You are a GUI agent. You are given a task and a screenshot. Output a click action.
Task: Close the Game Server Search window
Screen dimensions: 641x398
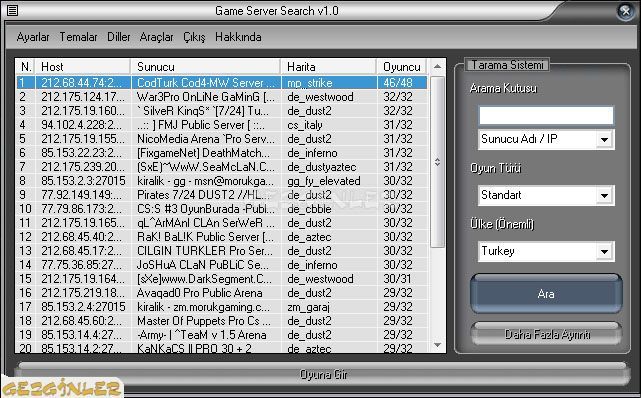pyautogui.click(x=625, y=11)
